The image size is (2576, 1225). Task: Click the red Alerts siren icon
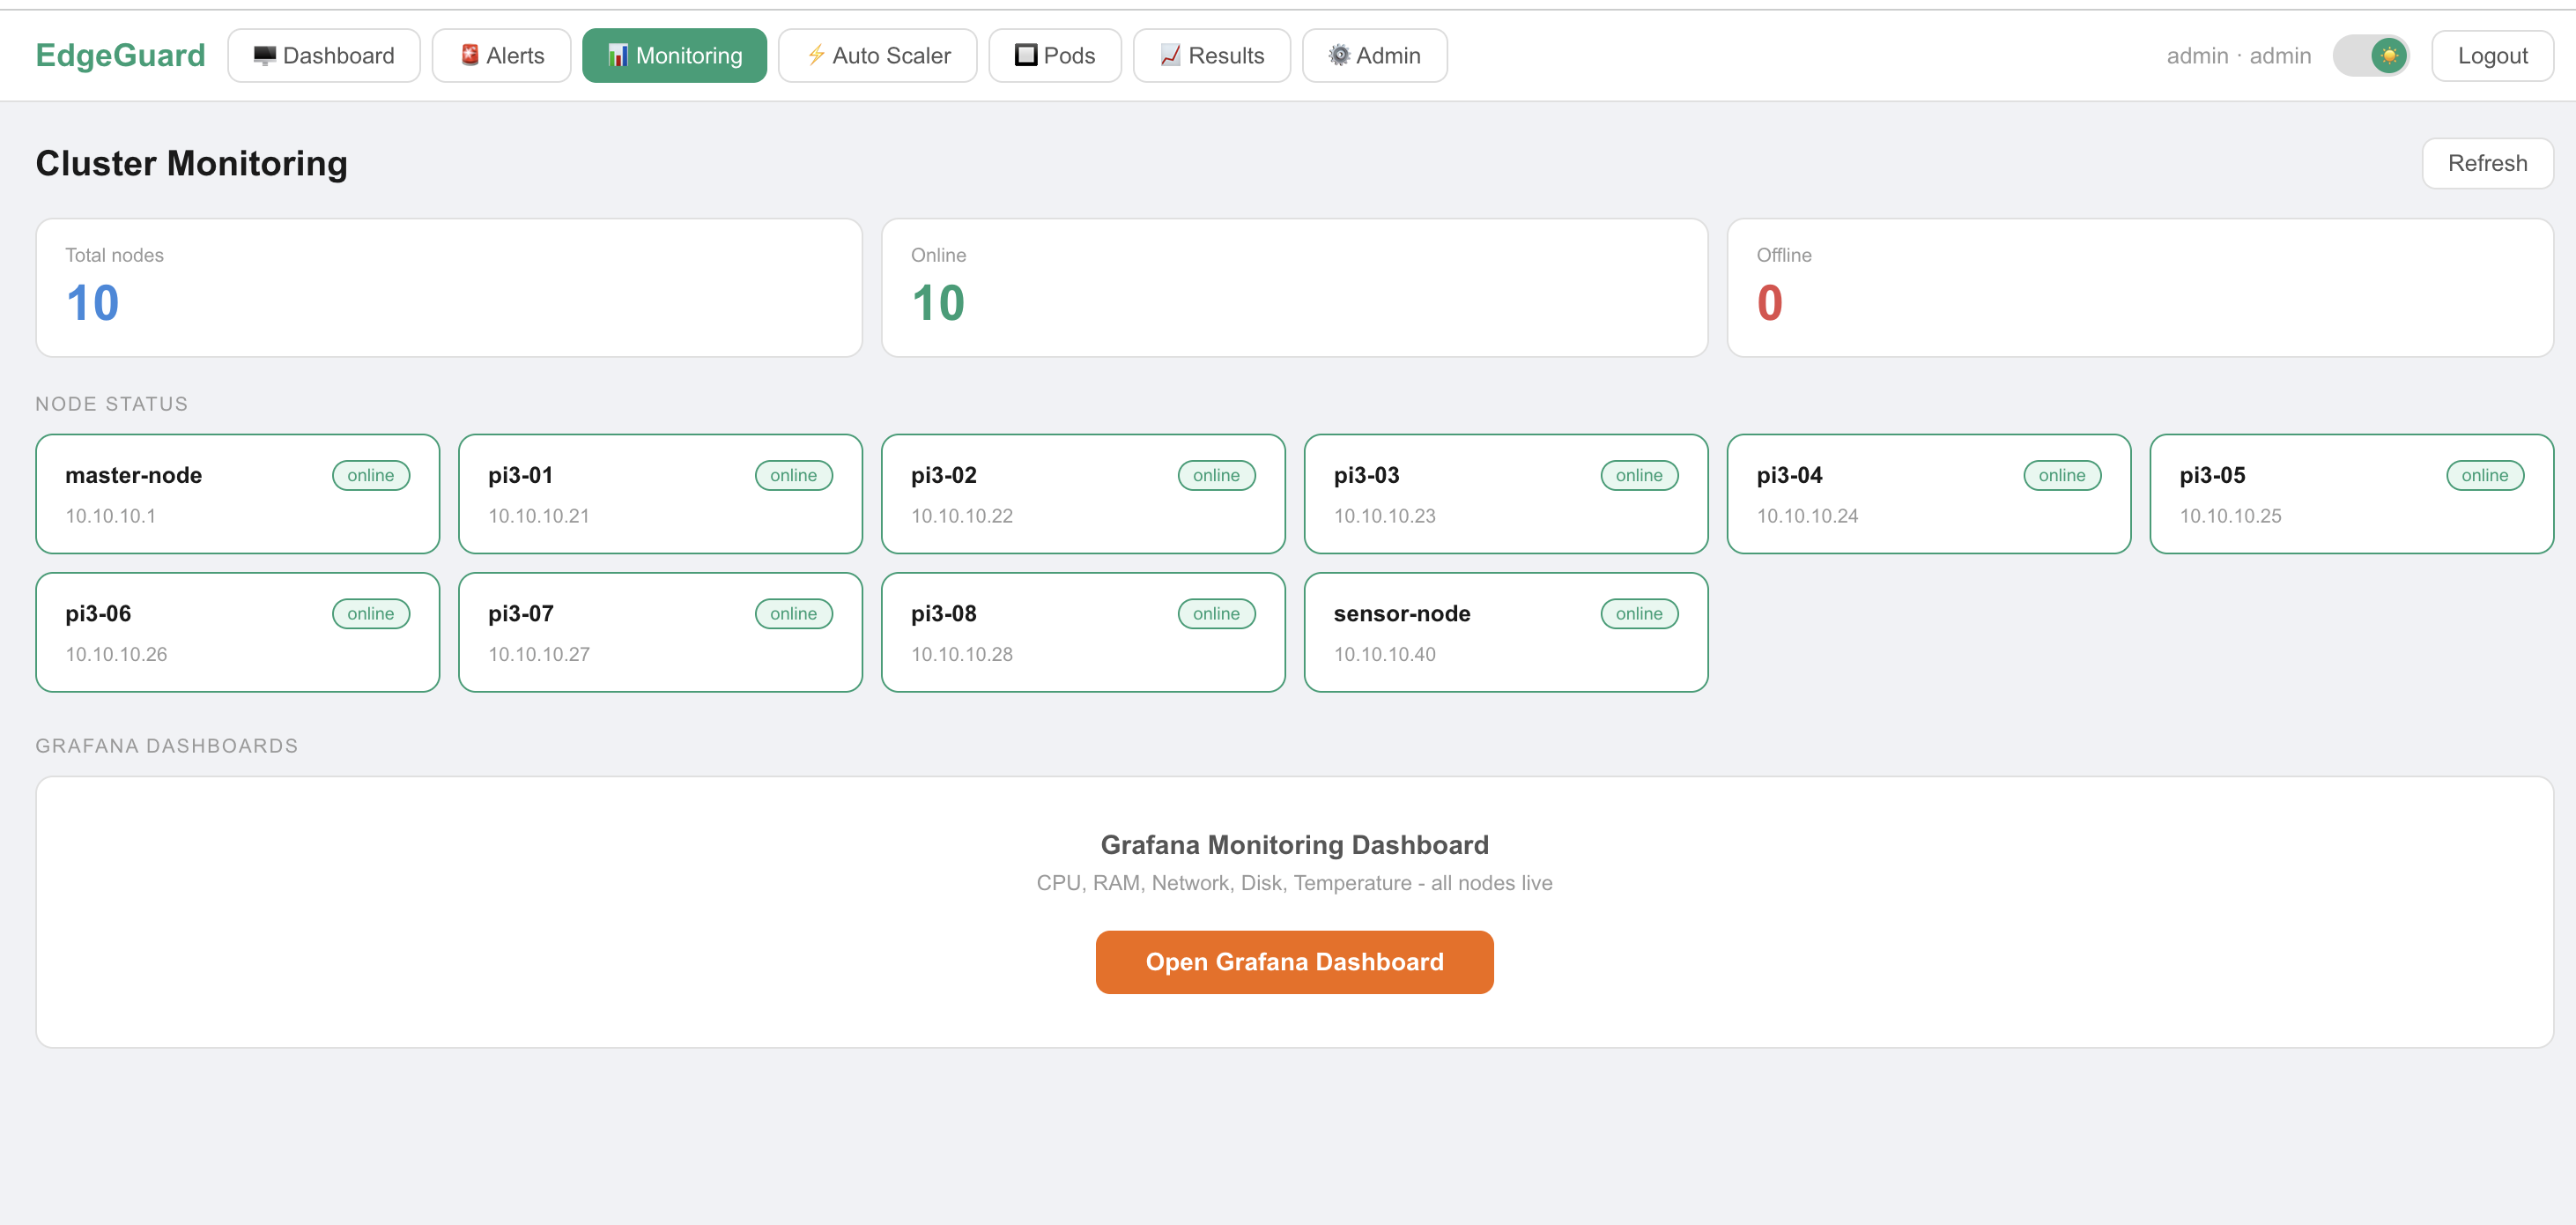(469, 56)
